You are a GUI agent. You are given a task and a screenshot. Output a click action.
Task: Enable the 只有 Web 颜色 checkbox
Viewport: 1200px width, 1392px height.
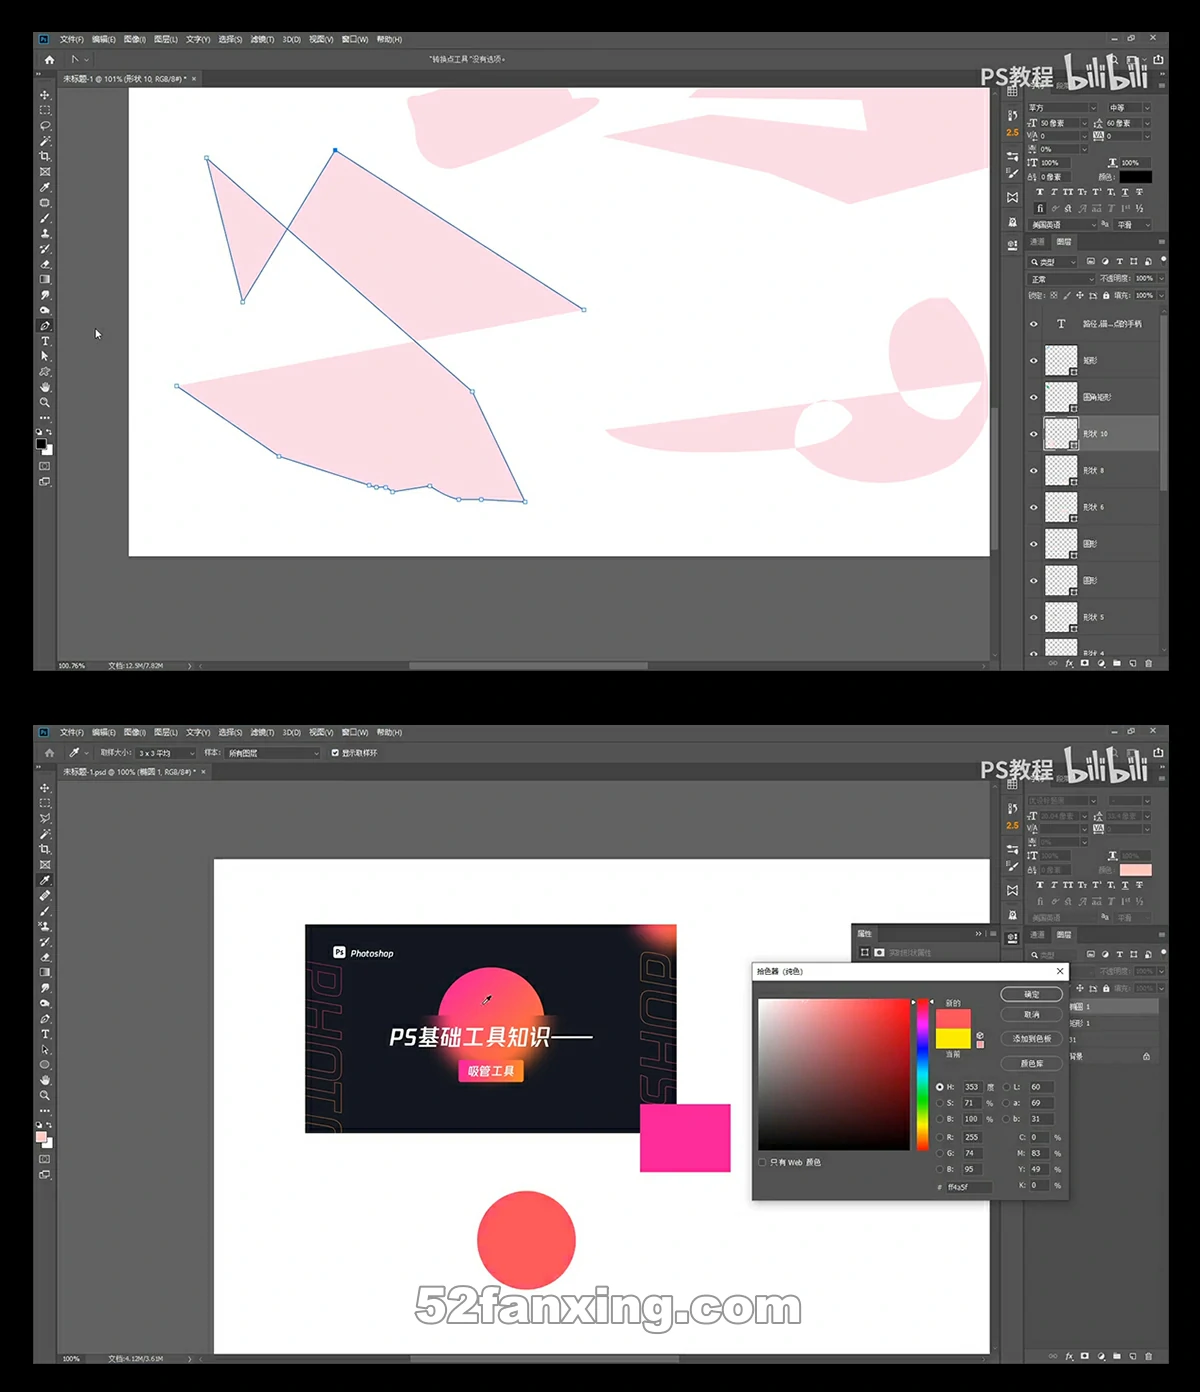[x=762, y=1162]
